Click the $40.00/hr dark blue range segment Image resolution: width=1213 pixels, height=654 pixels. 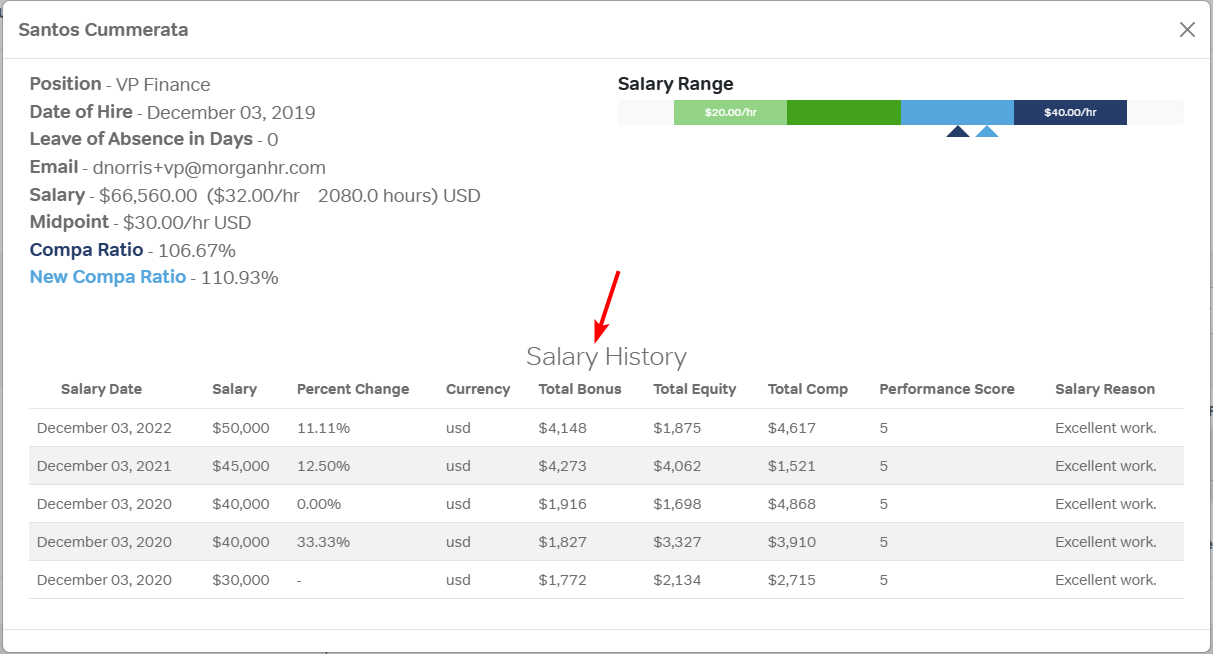coord(1070,113)
